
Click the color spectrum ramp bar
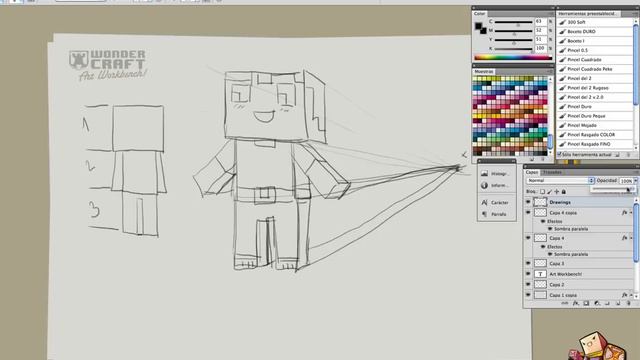click(x=513, y=58)
